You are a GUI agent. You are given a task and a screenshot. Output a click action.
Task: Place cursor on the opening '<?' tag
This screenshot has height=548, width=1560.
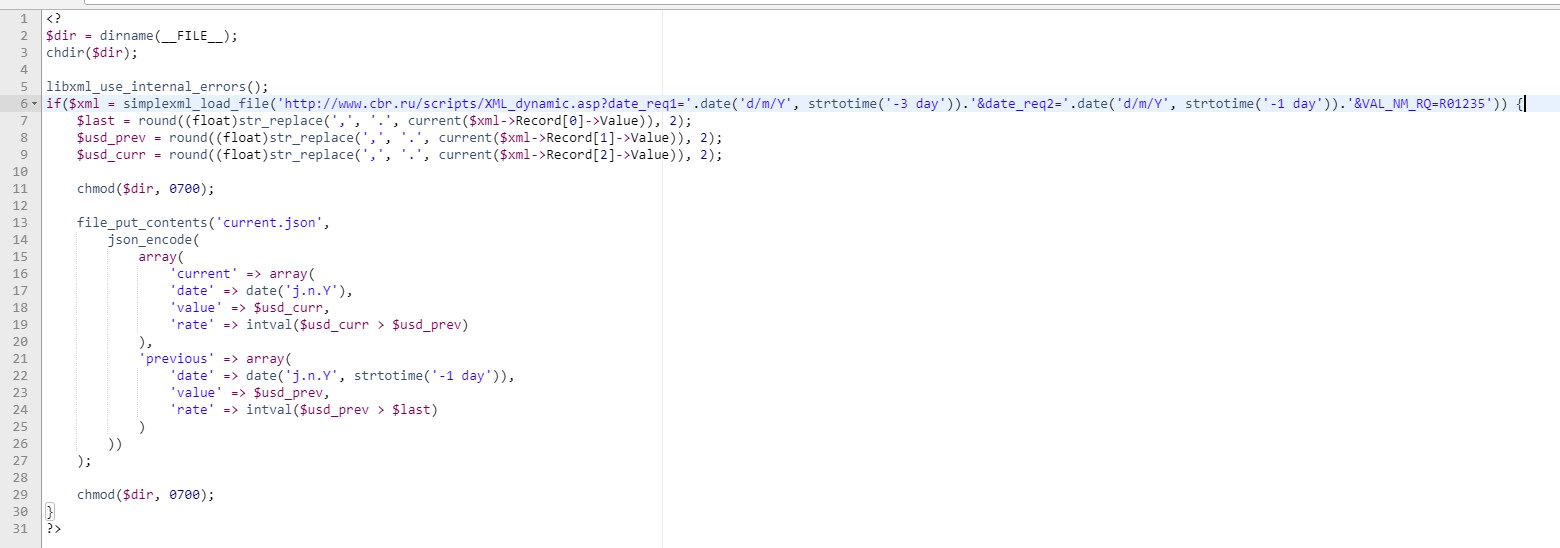pyautogui.click(x=53, y=18)
